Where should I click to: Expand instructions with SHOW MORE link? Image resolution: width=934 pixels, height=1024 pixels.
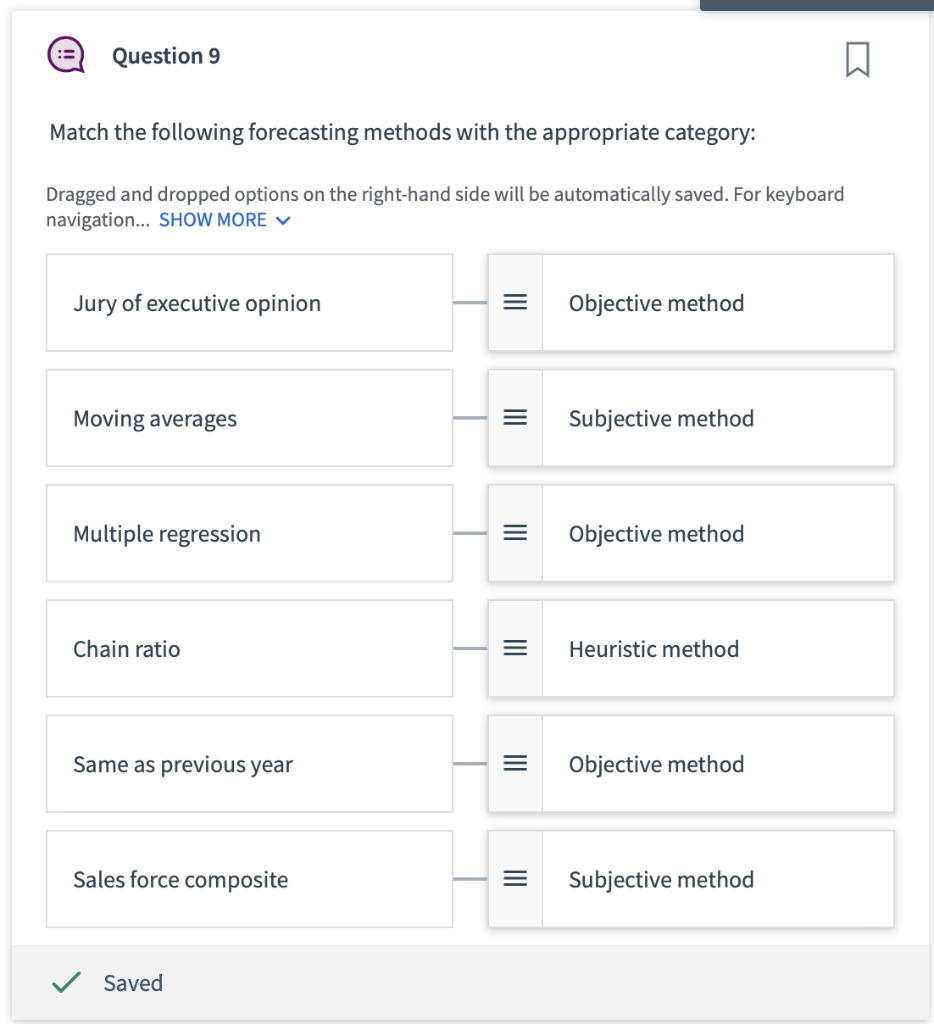tap(213, 220)
